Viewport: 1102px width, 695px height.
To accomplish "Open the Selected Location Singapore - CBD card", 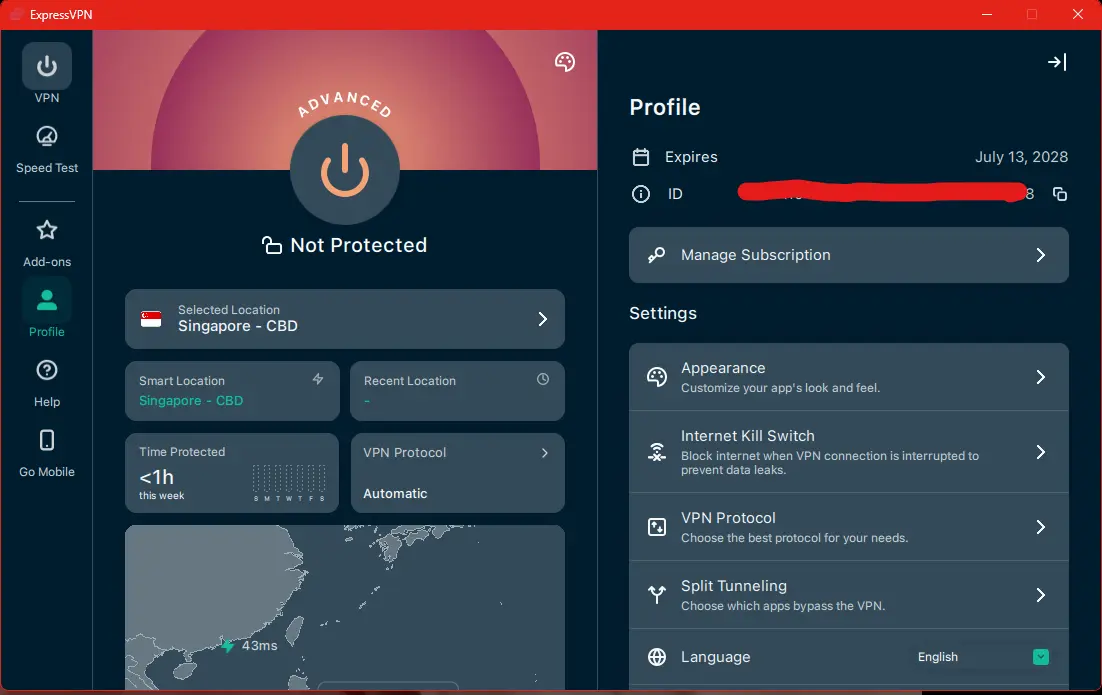I will pyautogui.click(x=344, y=319).
